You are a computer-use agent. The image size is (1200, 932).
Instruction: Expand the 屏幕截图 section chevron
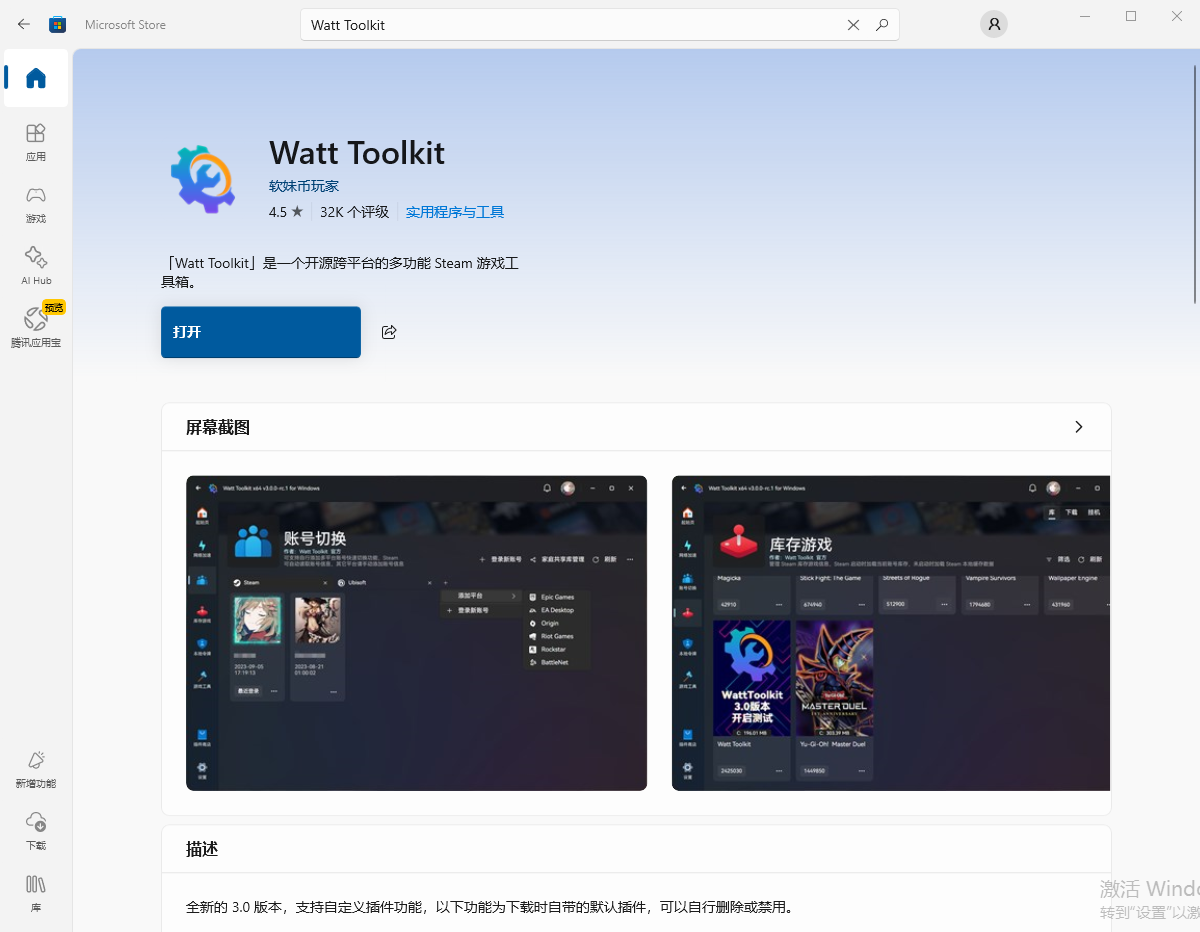click(x=1078, y=427)
